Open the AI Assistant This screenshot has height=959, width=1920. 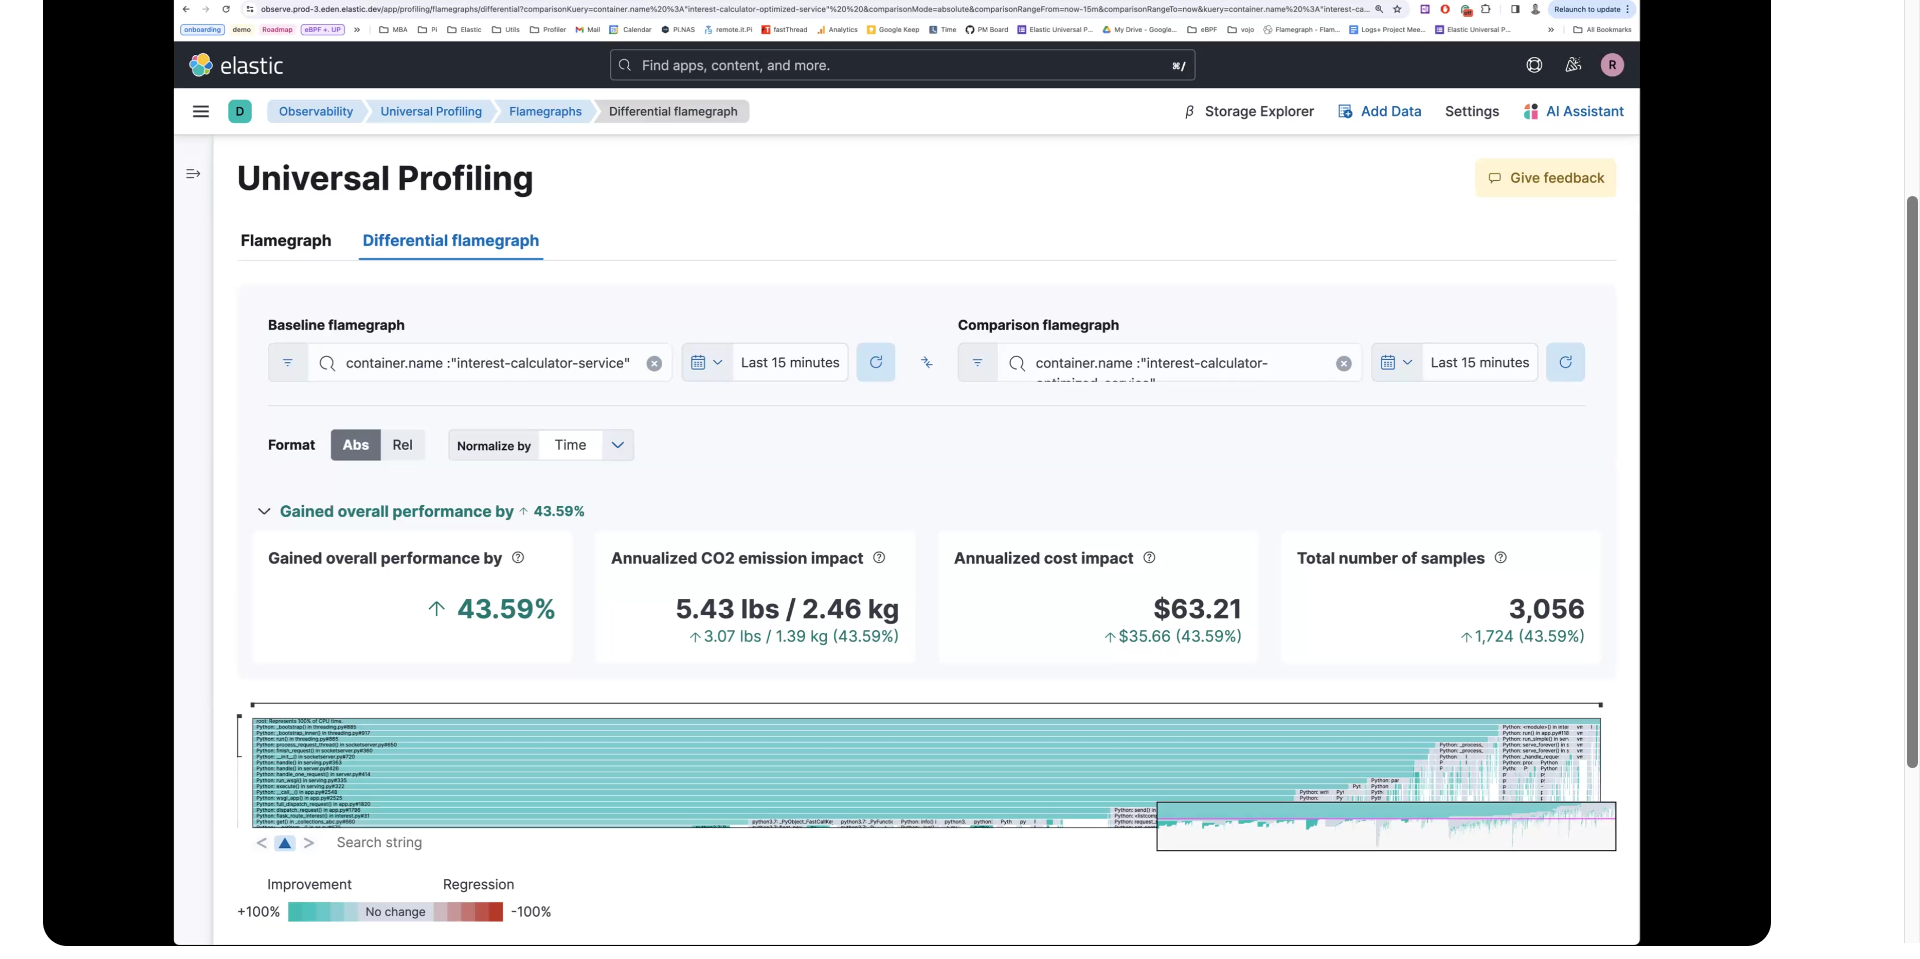pos(1585,111)
